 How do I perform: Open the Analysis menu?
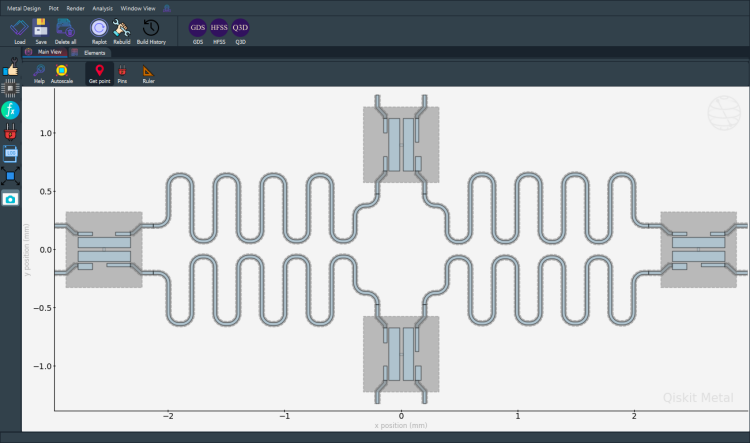(102, 8)
